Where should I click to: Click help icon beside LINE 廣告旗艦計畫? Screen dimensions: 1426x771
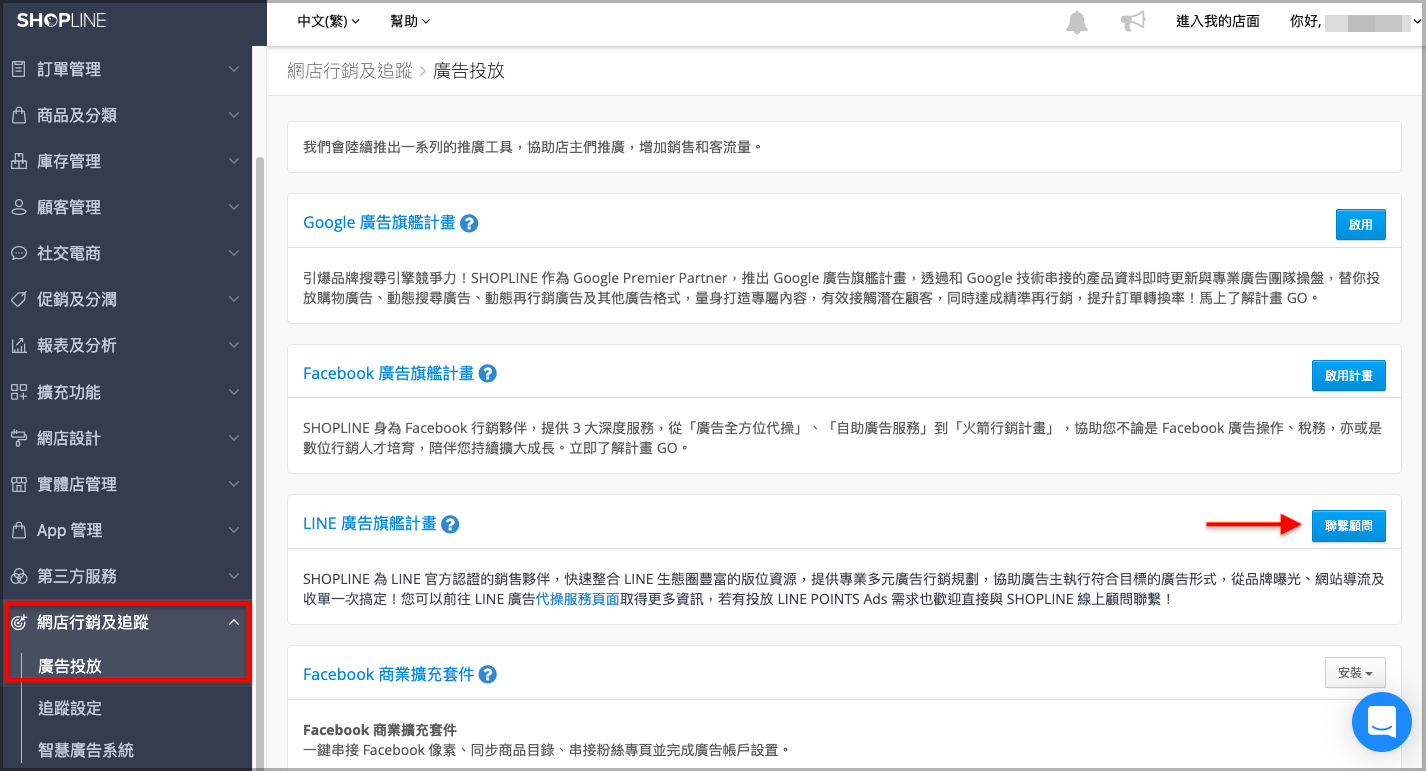(x=450, y=525)
